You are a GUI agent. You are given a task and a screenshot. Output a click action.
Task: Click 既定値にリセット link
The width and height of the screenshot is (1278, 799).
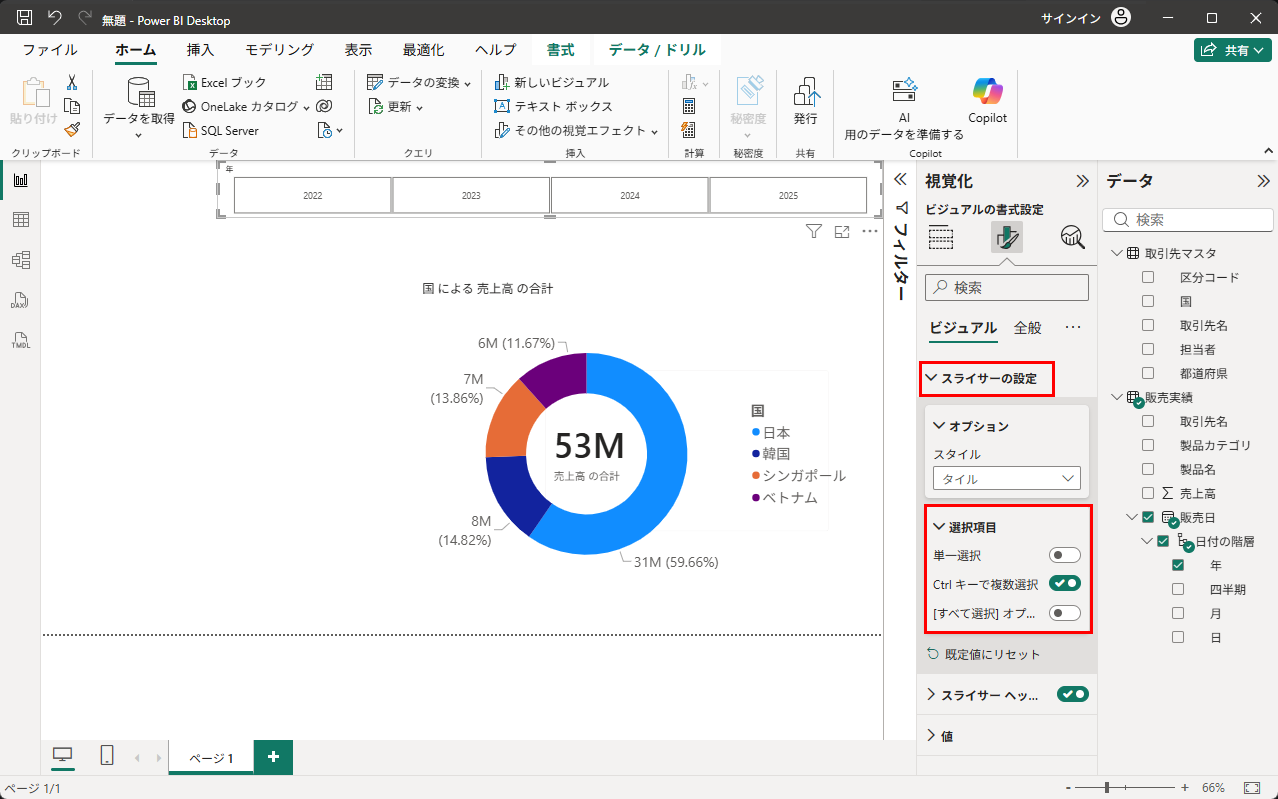point(984,654)
